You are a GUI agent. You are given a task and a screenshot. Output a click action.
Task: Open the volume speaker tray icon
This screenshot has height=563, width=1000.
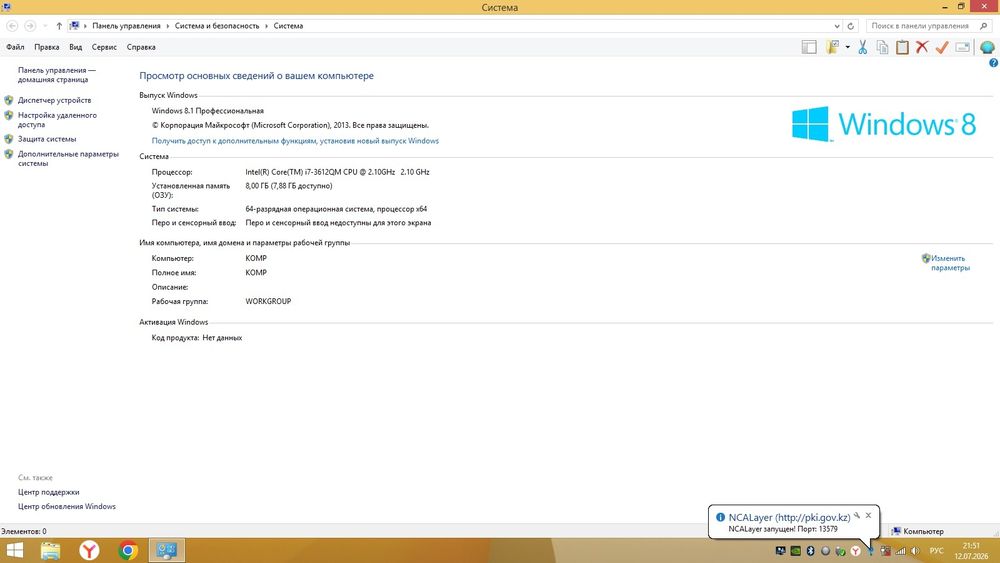915,551
